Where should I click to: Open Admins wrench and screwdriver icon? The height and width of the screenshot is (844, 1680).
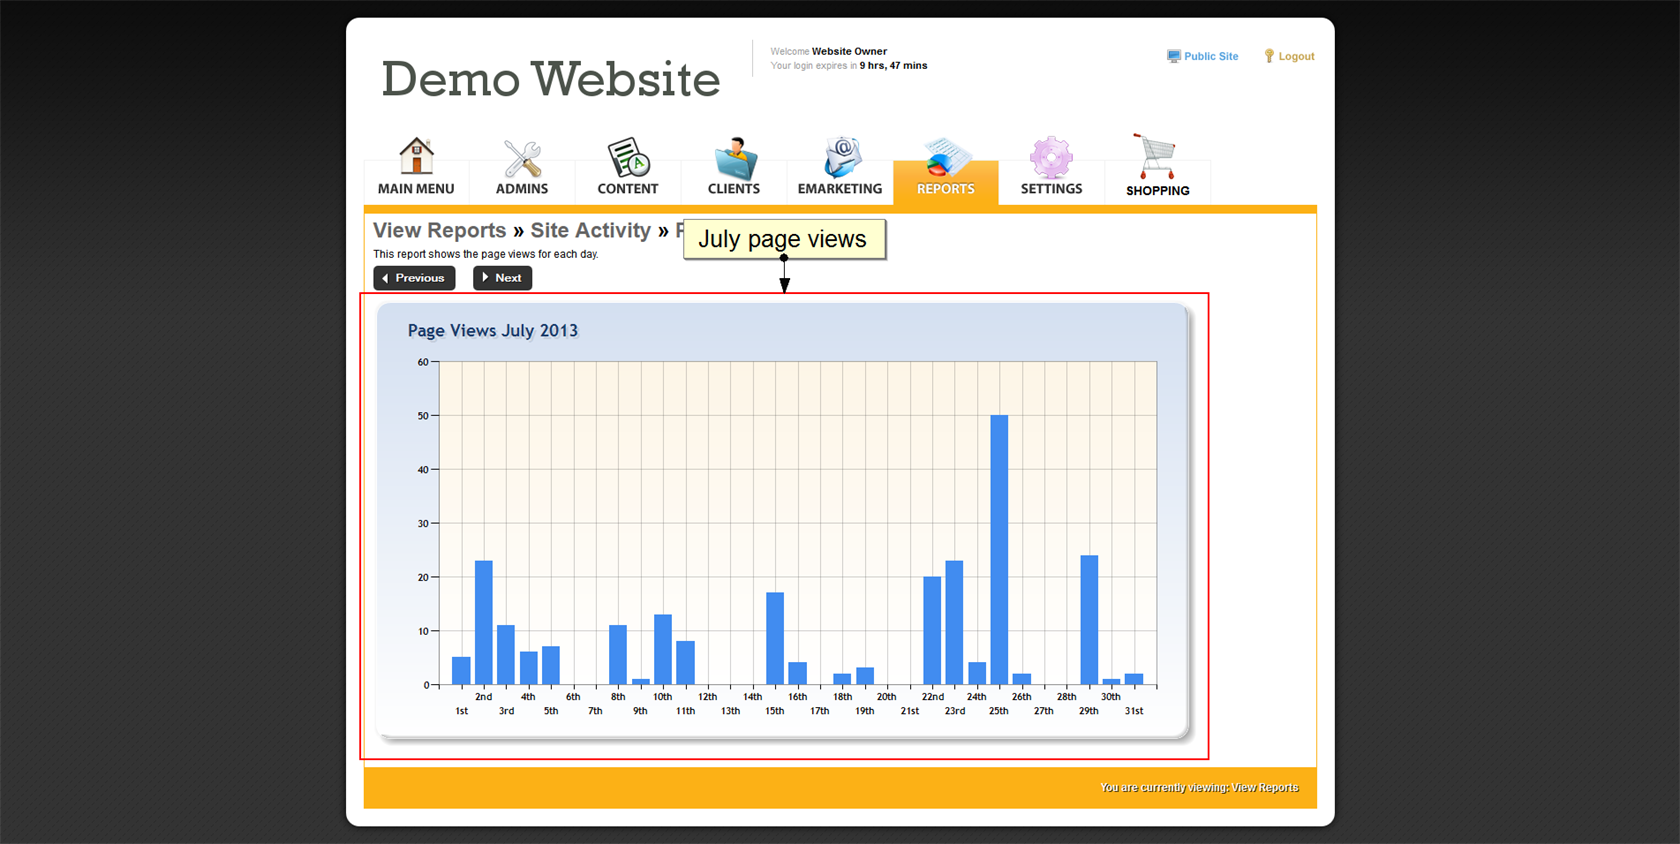pyautogui.click(x=522, y=157)
